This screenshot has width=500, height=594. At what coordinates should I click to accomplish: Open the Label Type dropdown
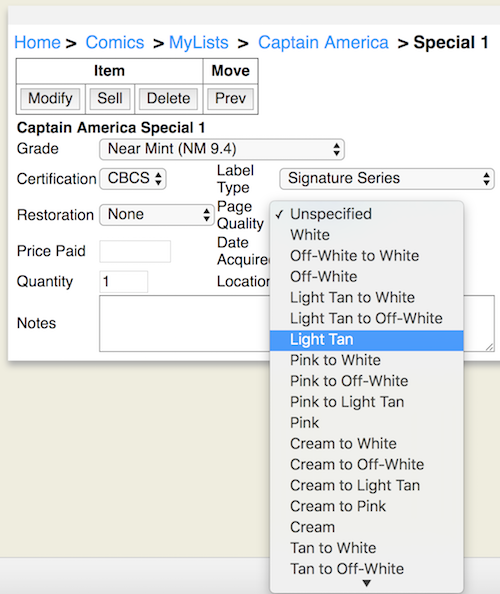pyautogui.click(x=387, y=178)
